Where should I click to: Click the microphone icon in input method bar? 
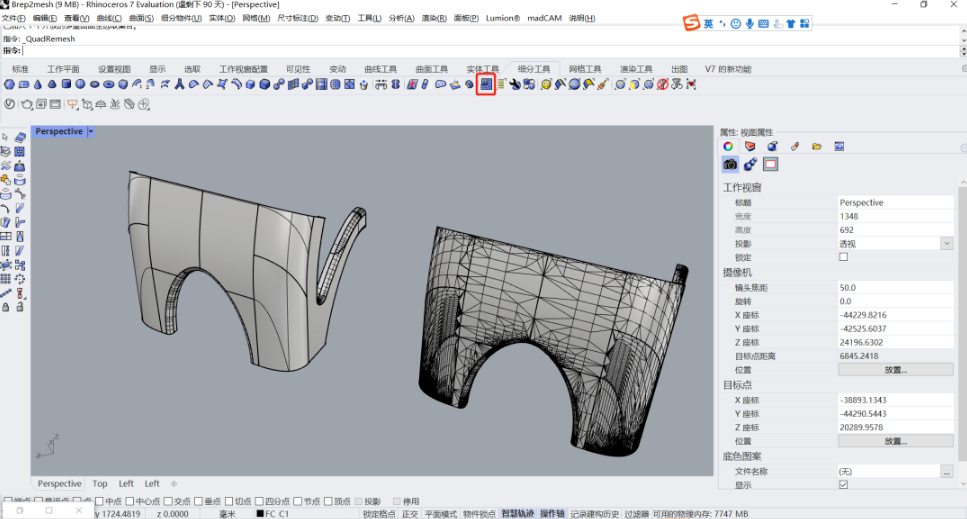point(749,23)
